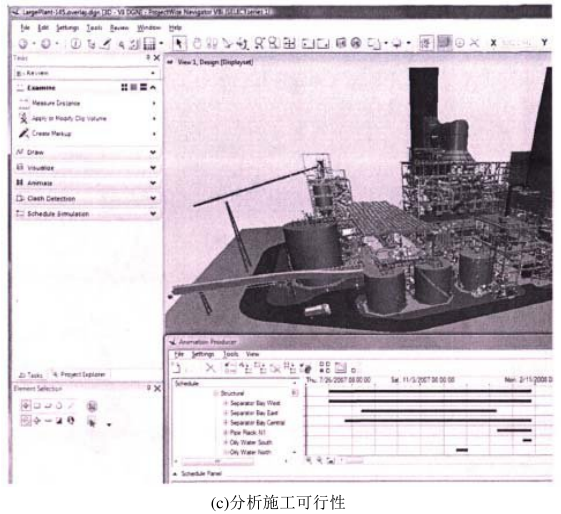
Task: Click the View 1 Design window title
Action: 215,62
